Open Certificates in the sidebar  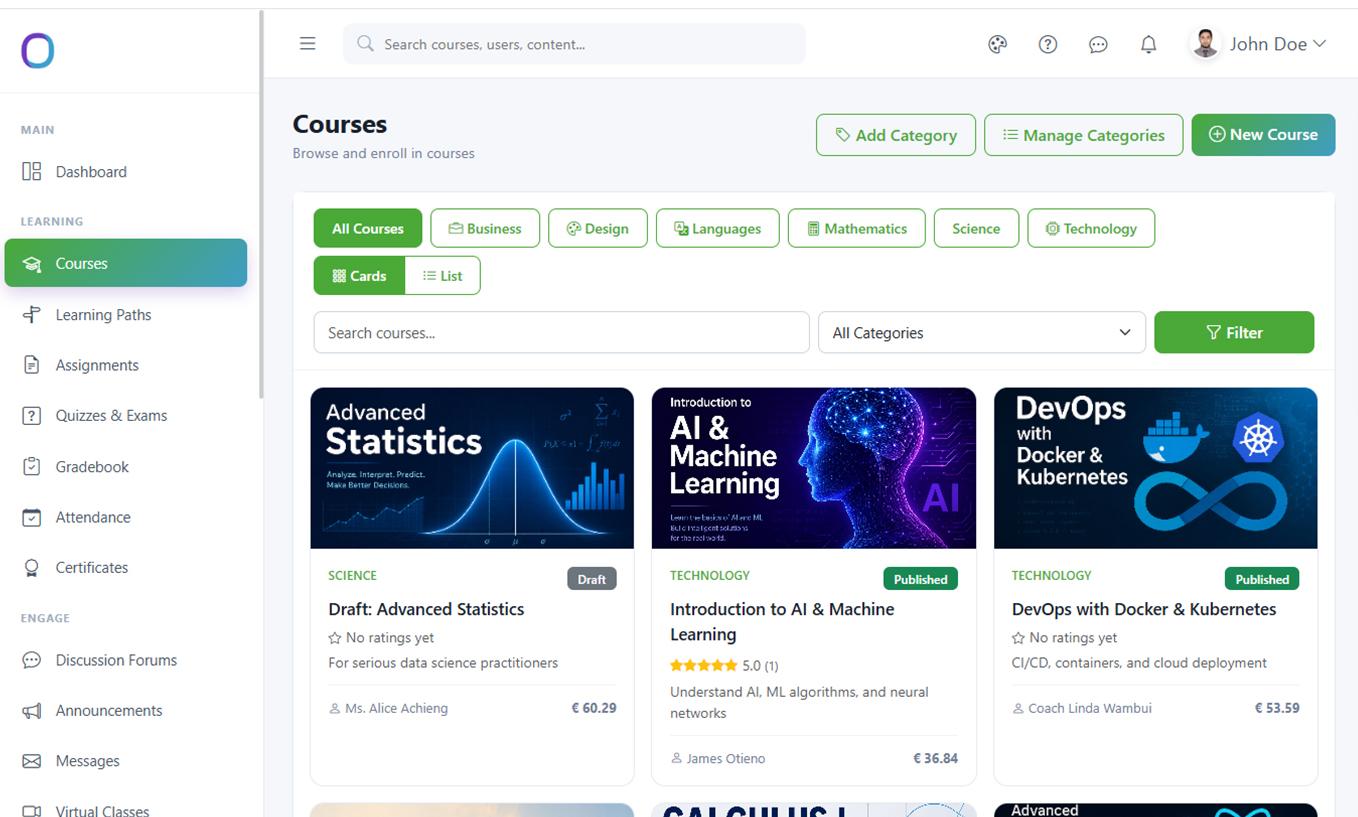point(126,568)
